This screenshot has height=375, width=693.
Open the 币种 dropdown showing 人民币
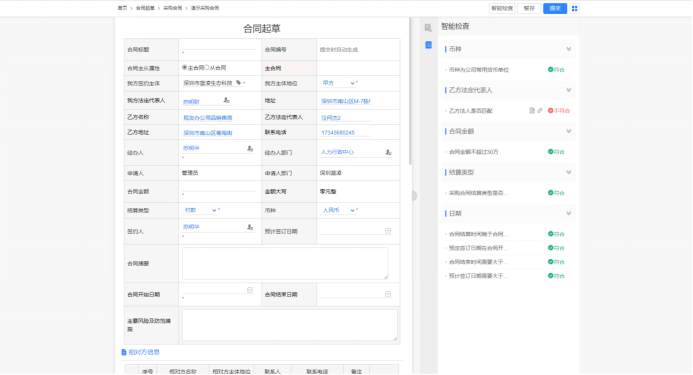[x=338, y=210]
